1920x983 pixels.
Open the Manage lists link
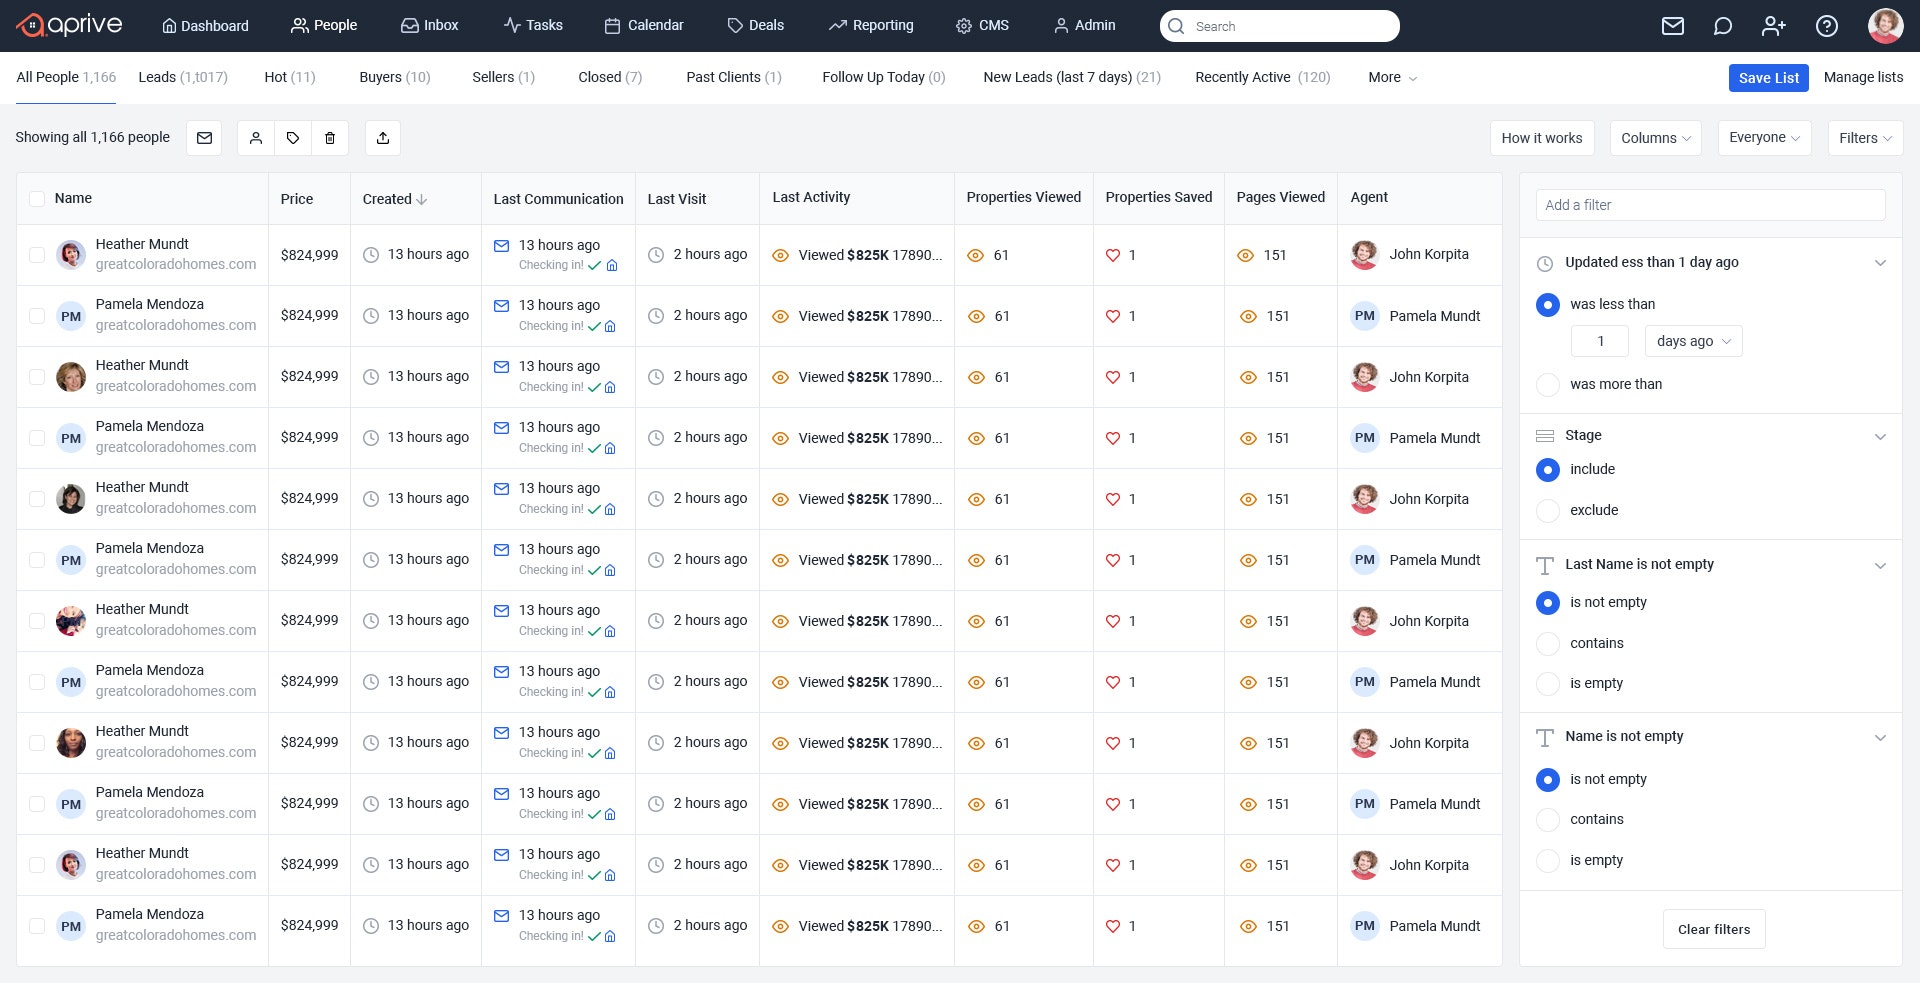click(1863, 78)
